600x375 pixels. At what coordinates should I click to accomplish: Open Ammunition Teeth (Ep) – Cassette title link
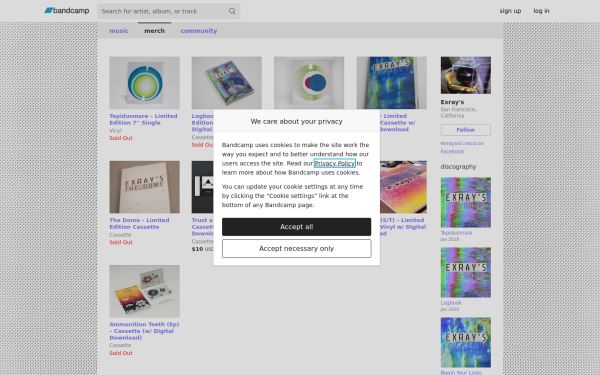[x=144, y=331]
